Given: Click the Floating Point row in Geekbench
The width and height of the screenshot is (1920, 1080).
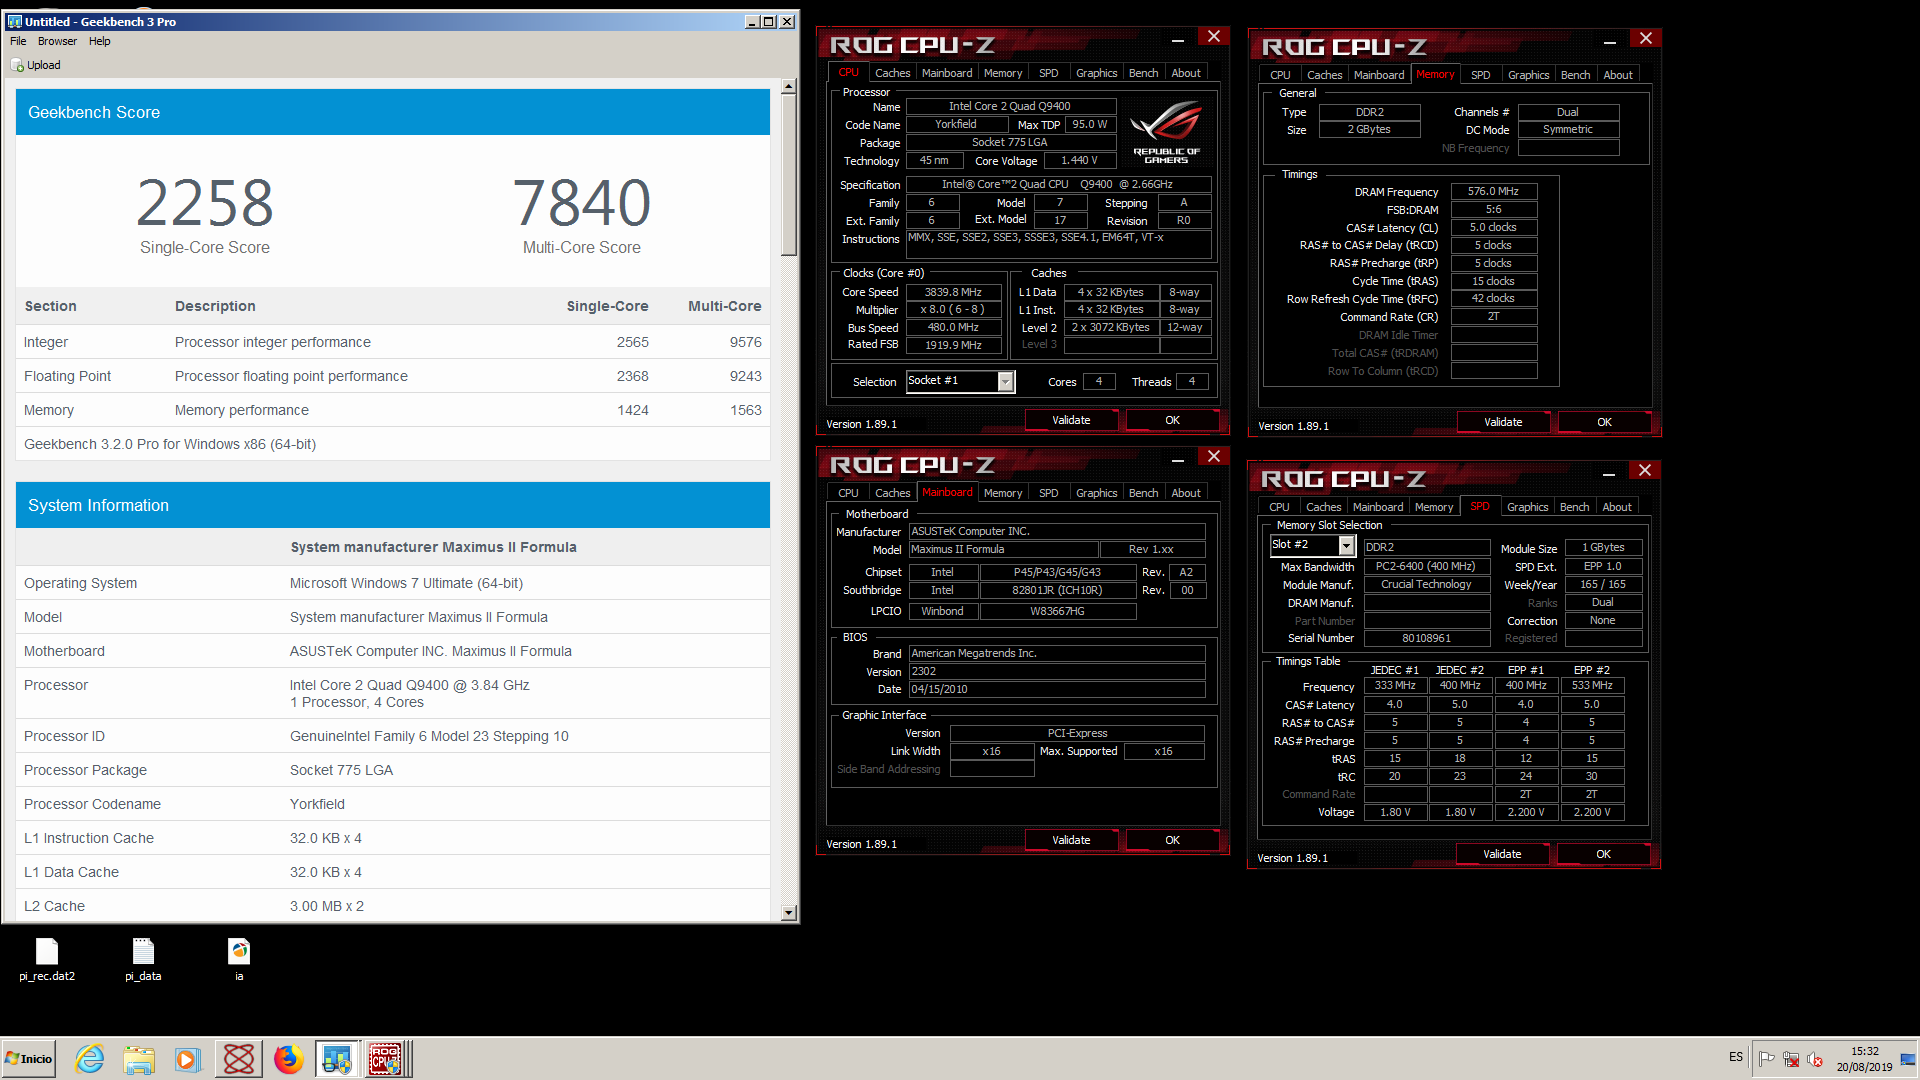Looking at the screenshot, I should point(392,376).
